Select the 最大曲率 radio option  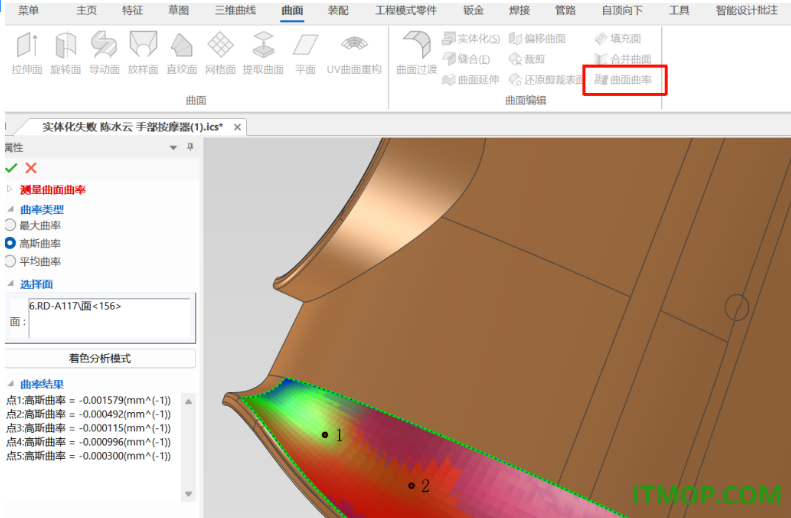click(10, 225)
